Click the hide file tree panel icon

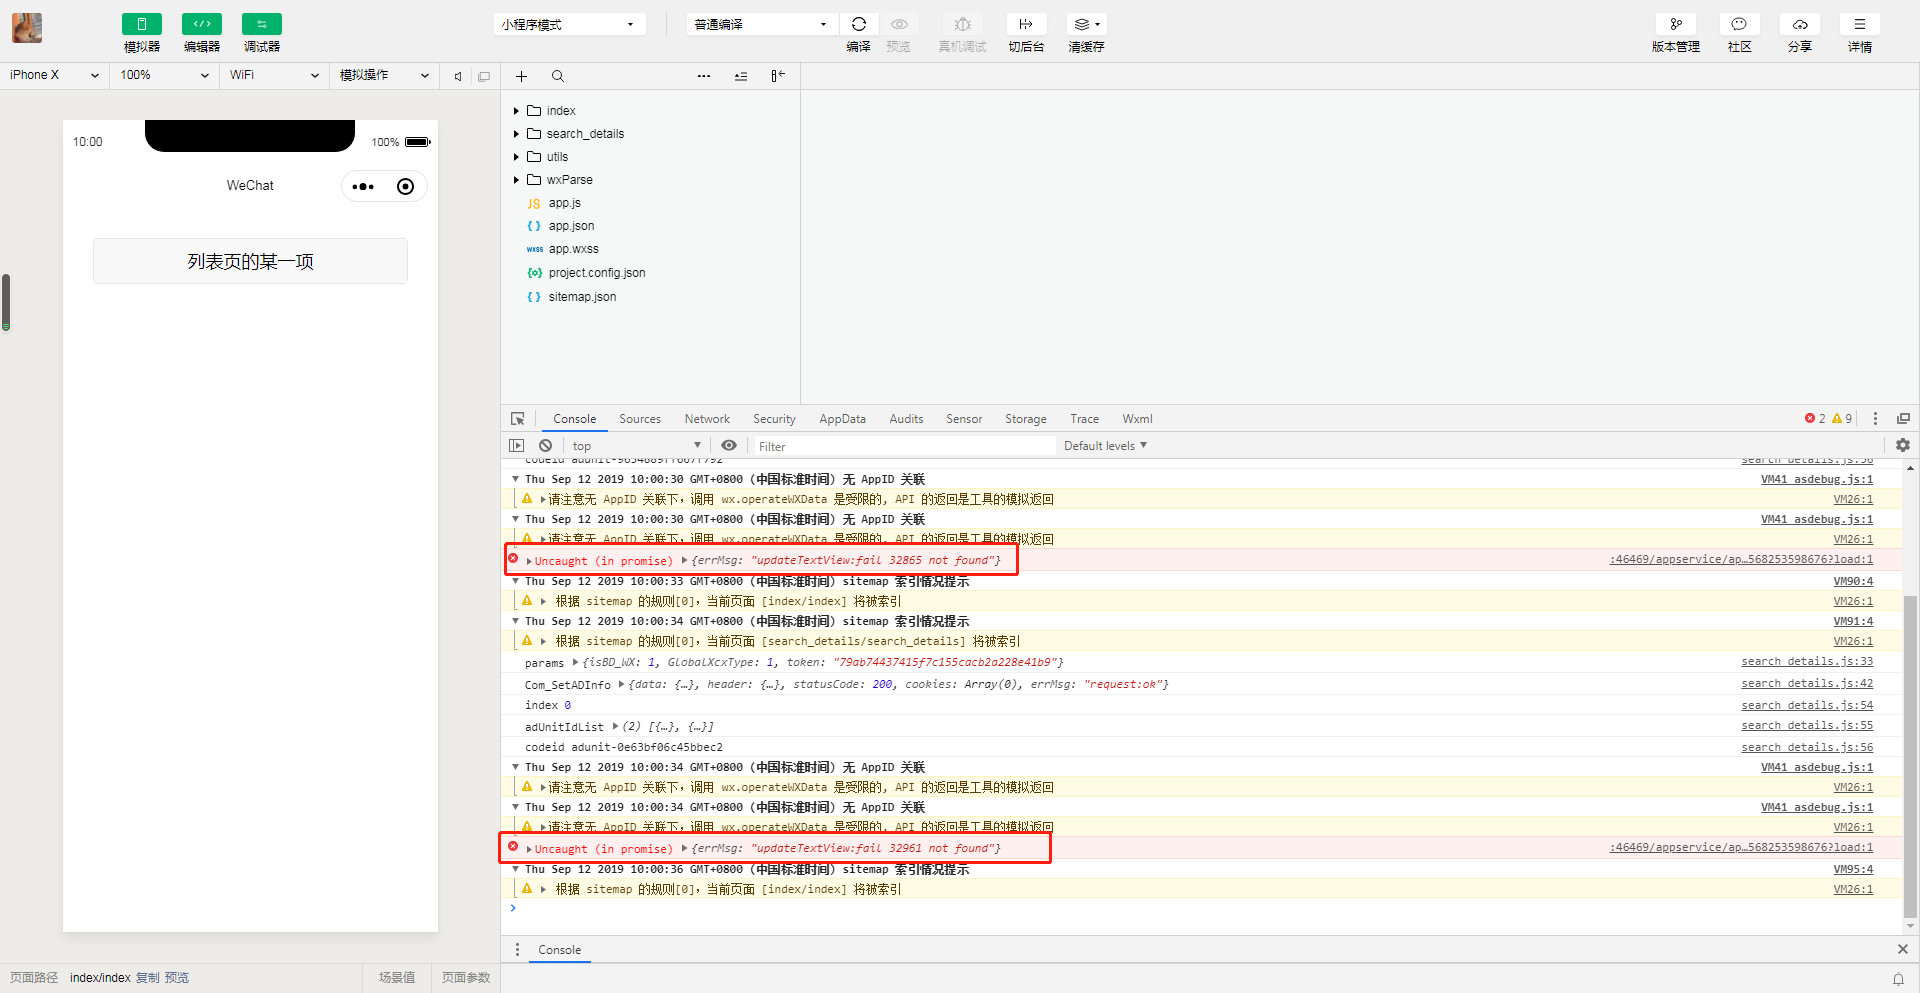click(778, 76)
